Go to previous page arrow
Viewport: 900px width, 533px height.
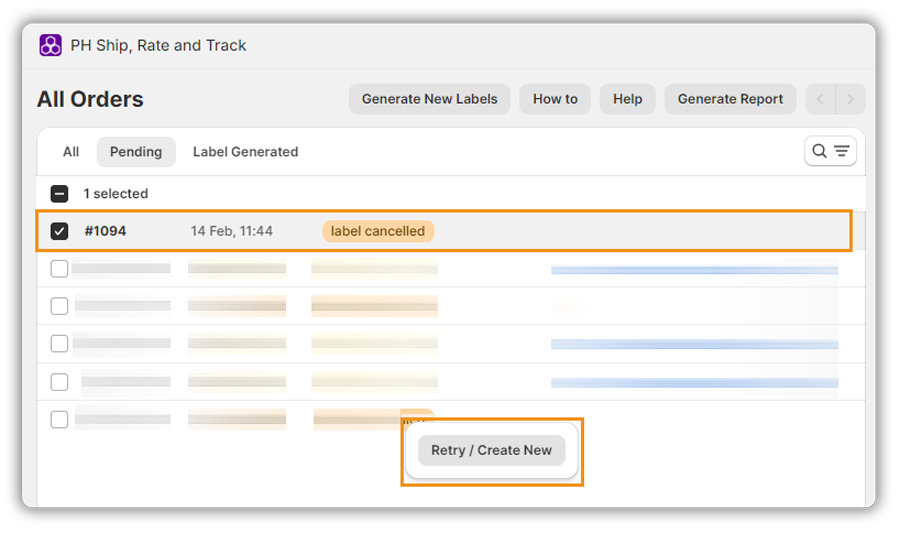821,99
